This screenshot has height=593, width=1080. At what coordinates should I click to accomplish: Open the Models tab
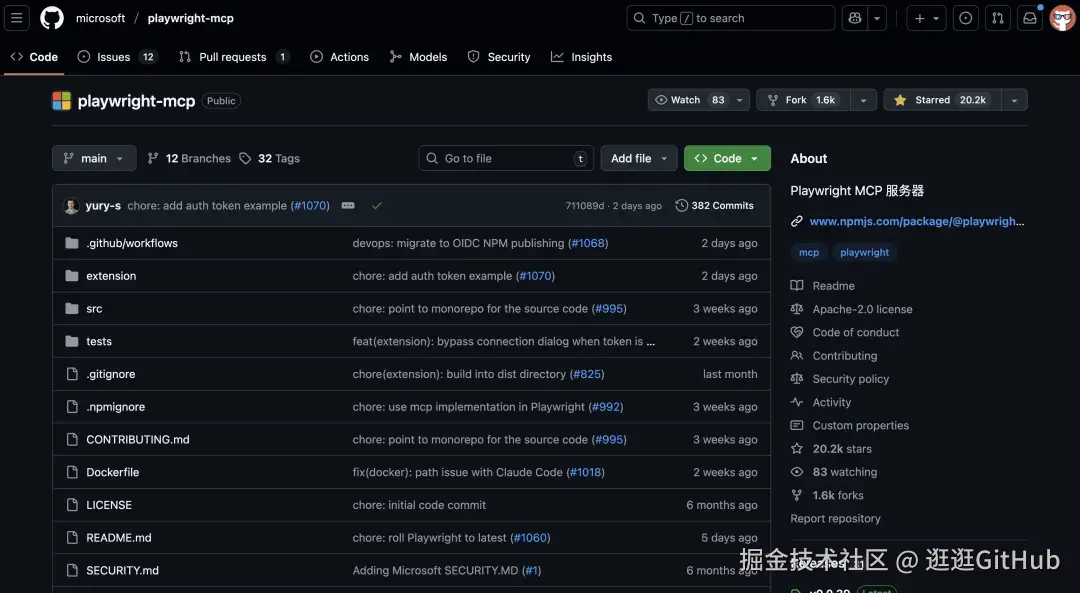[x=418, y=57]
